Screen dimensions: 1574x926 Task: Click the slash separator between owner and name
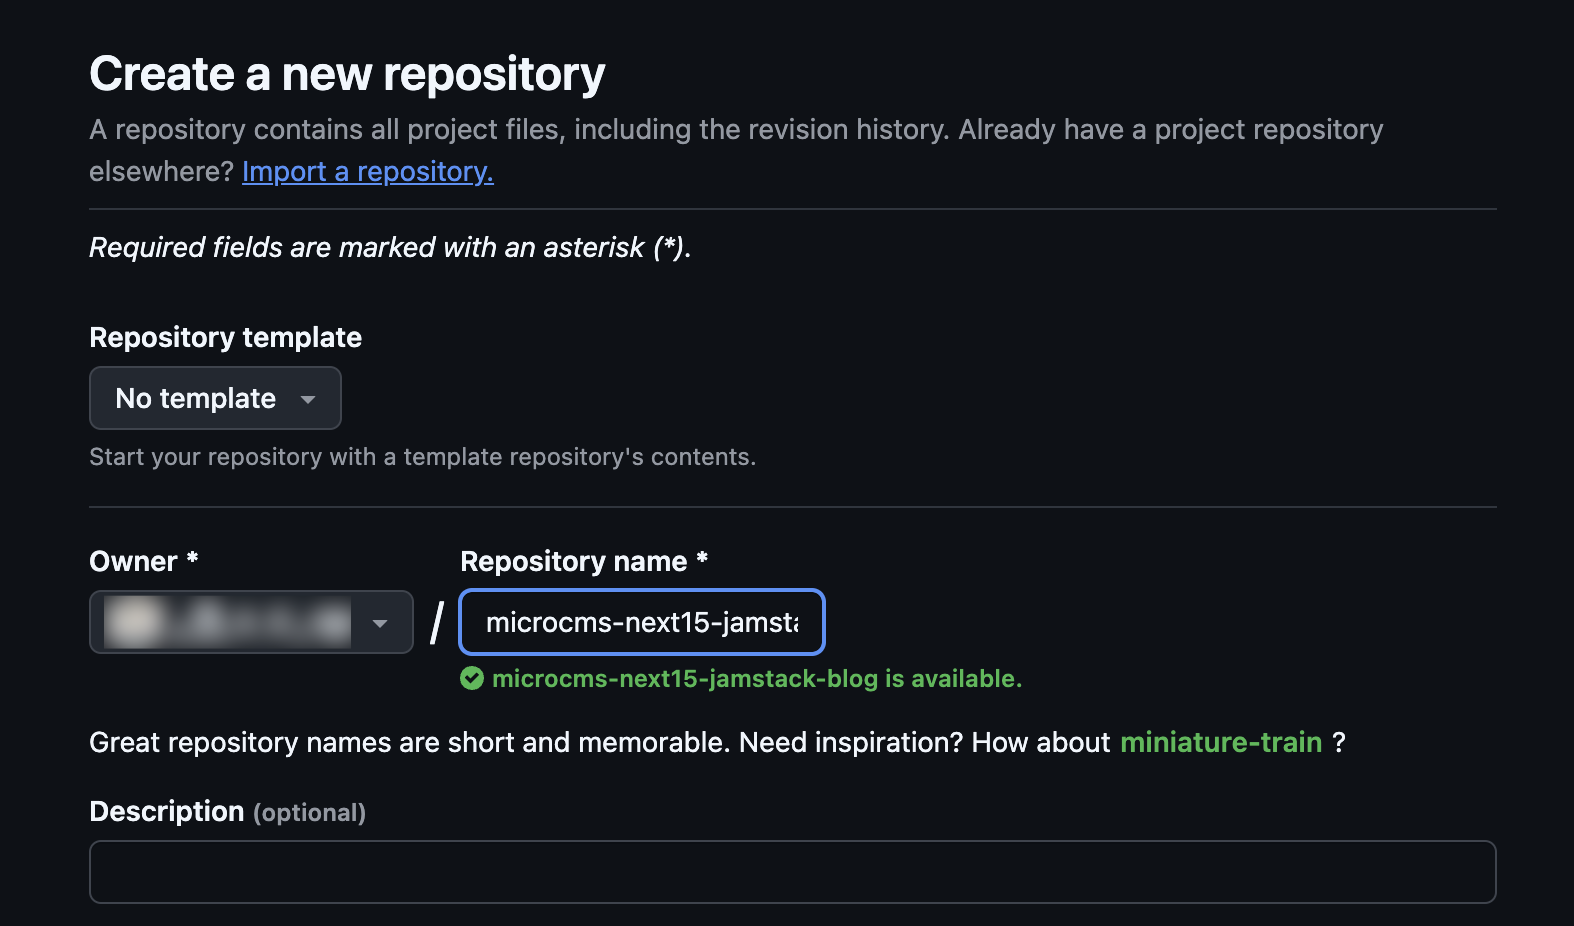[437, 623]
